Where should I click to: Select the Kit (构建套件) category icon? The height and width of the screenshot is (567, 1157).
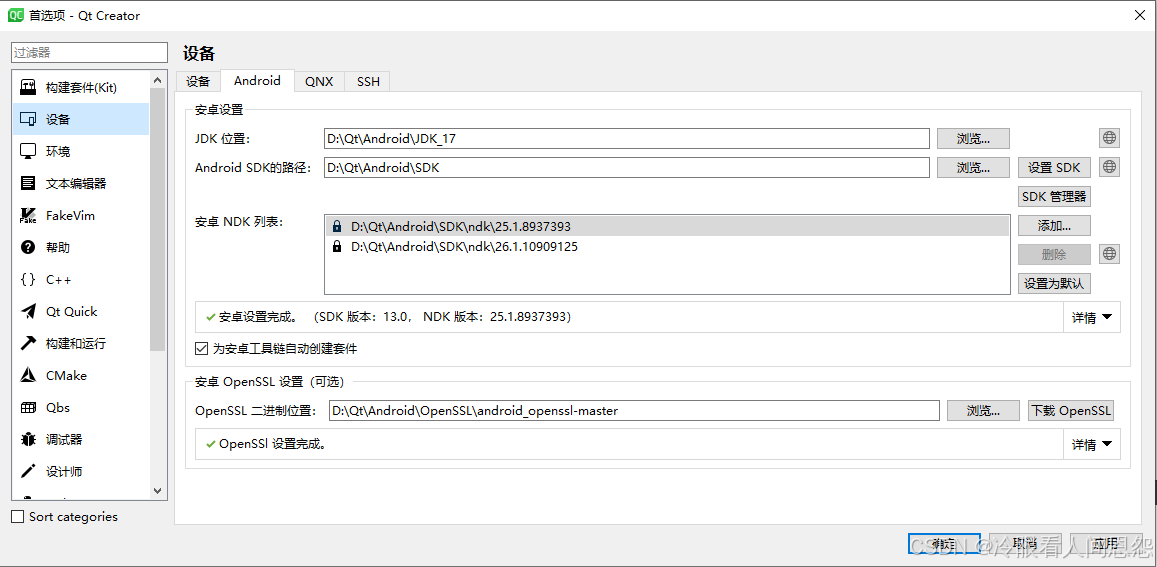tap(28, 87)
